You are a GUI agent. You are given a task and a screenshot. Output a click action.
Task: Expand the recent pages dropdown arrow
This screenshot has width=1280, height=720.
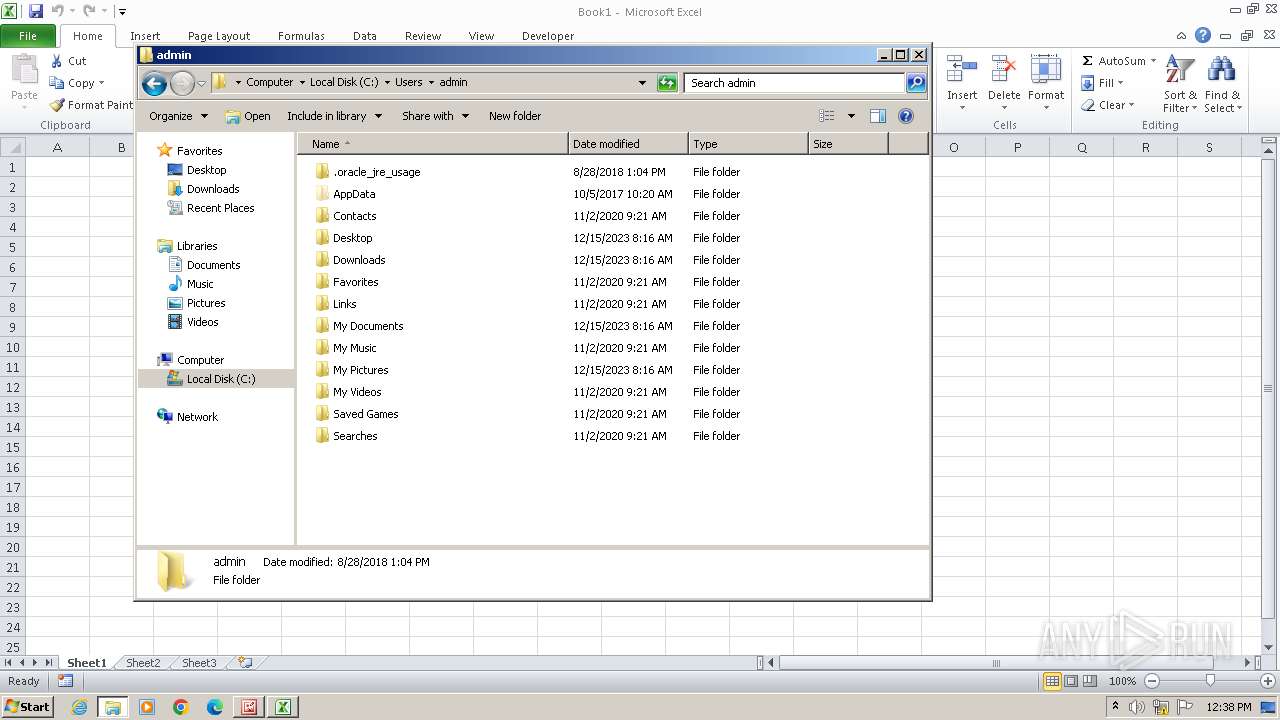coord(201,83)
